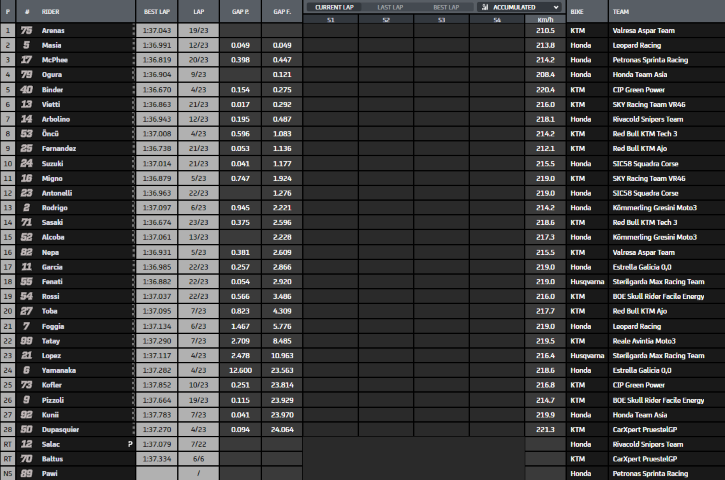Select Ogura's rider name in the table
This screenshot has height=480, width=725.
coord(54,75)
